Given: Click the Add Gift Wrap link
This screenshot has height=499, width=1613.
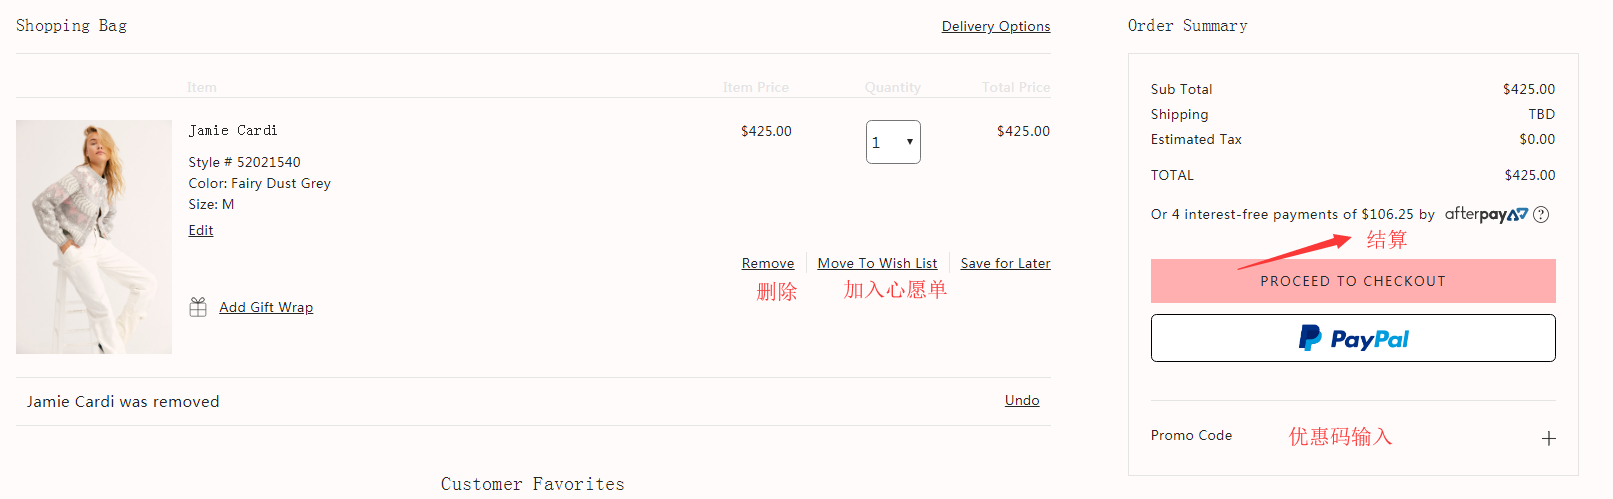Looking at the screenshot, I should 266,307.
